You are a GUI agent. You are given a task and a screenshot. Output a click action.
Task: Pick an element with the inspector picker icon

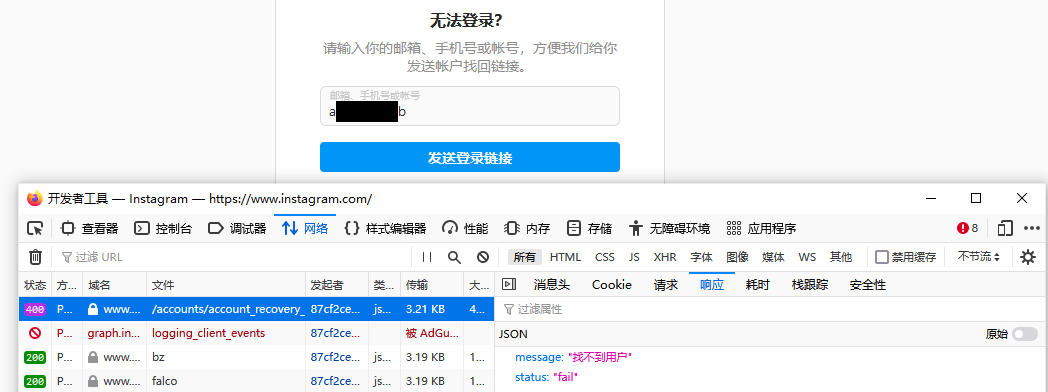pyautogui.click(x=35, y=228)
